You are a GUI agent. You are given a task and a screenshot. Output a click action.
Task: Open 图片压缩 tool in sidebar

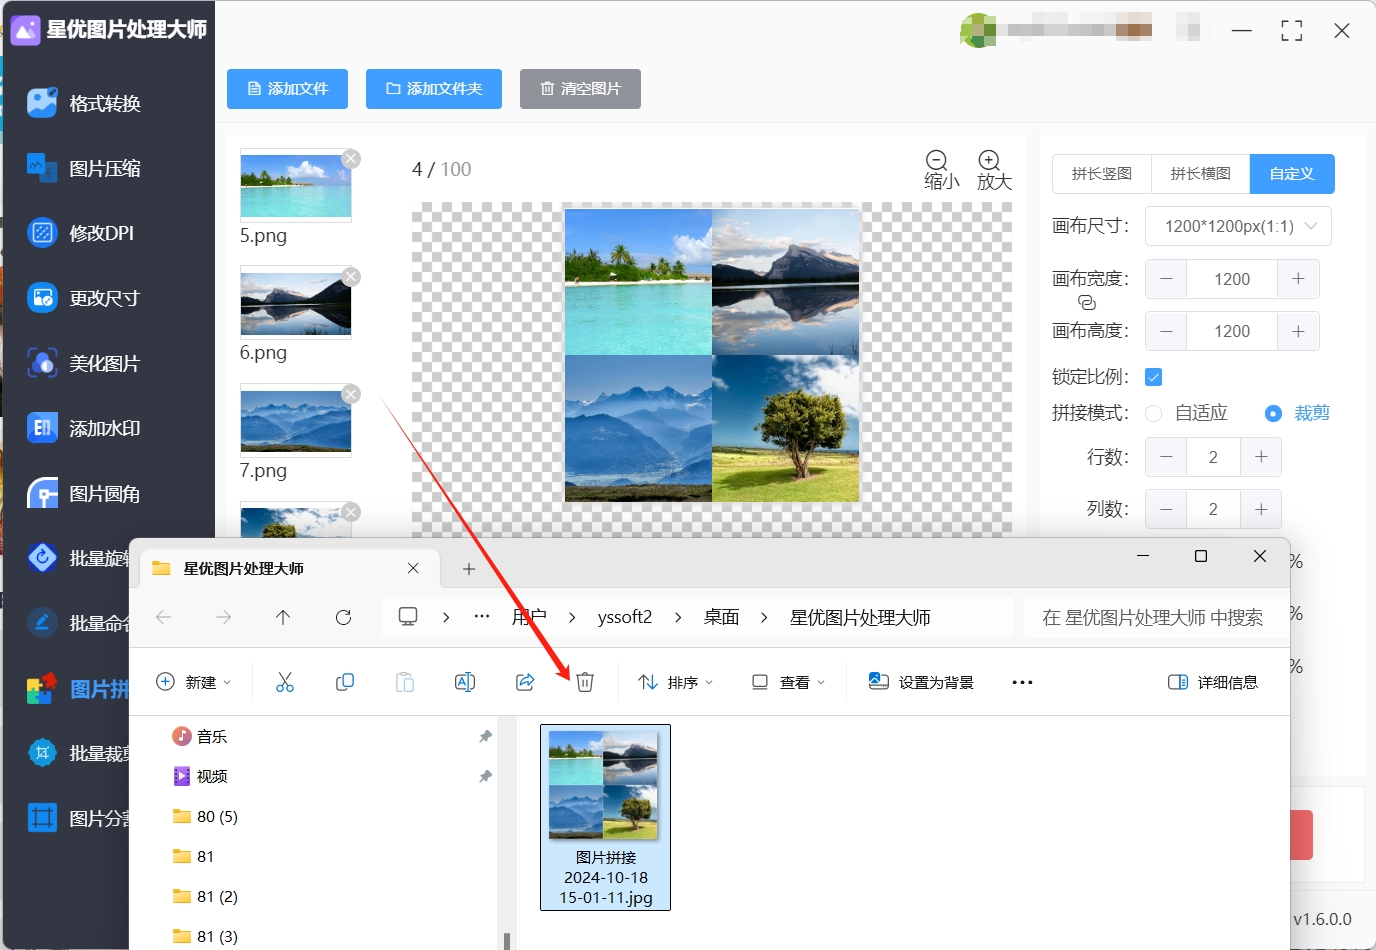coord(86,168)
